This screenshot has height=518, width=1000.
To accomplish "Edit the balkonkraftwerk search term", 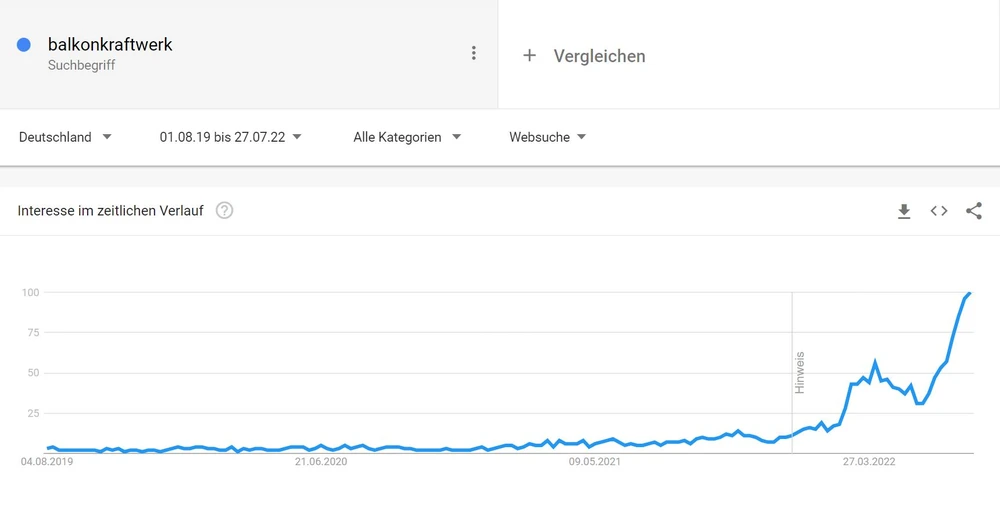I will point(110,45).
